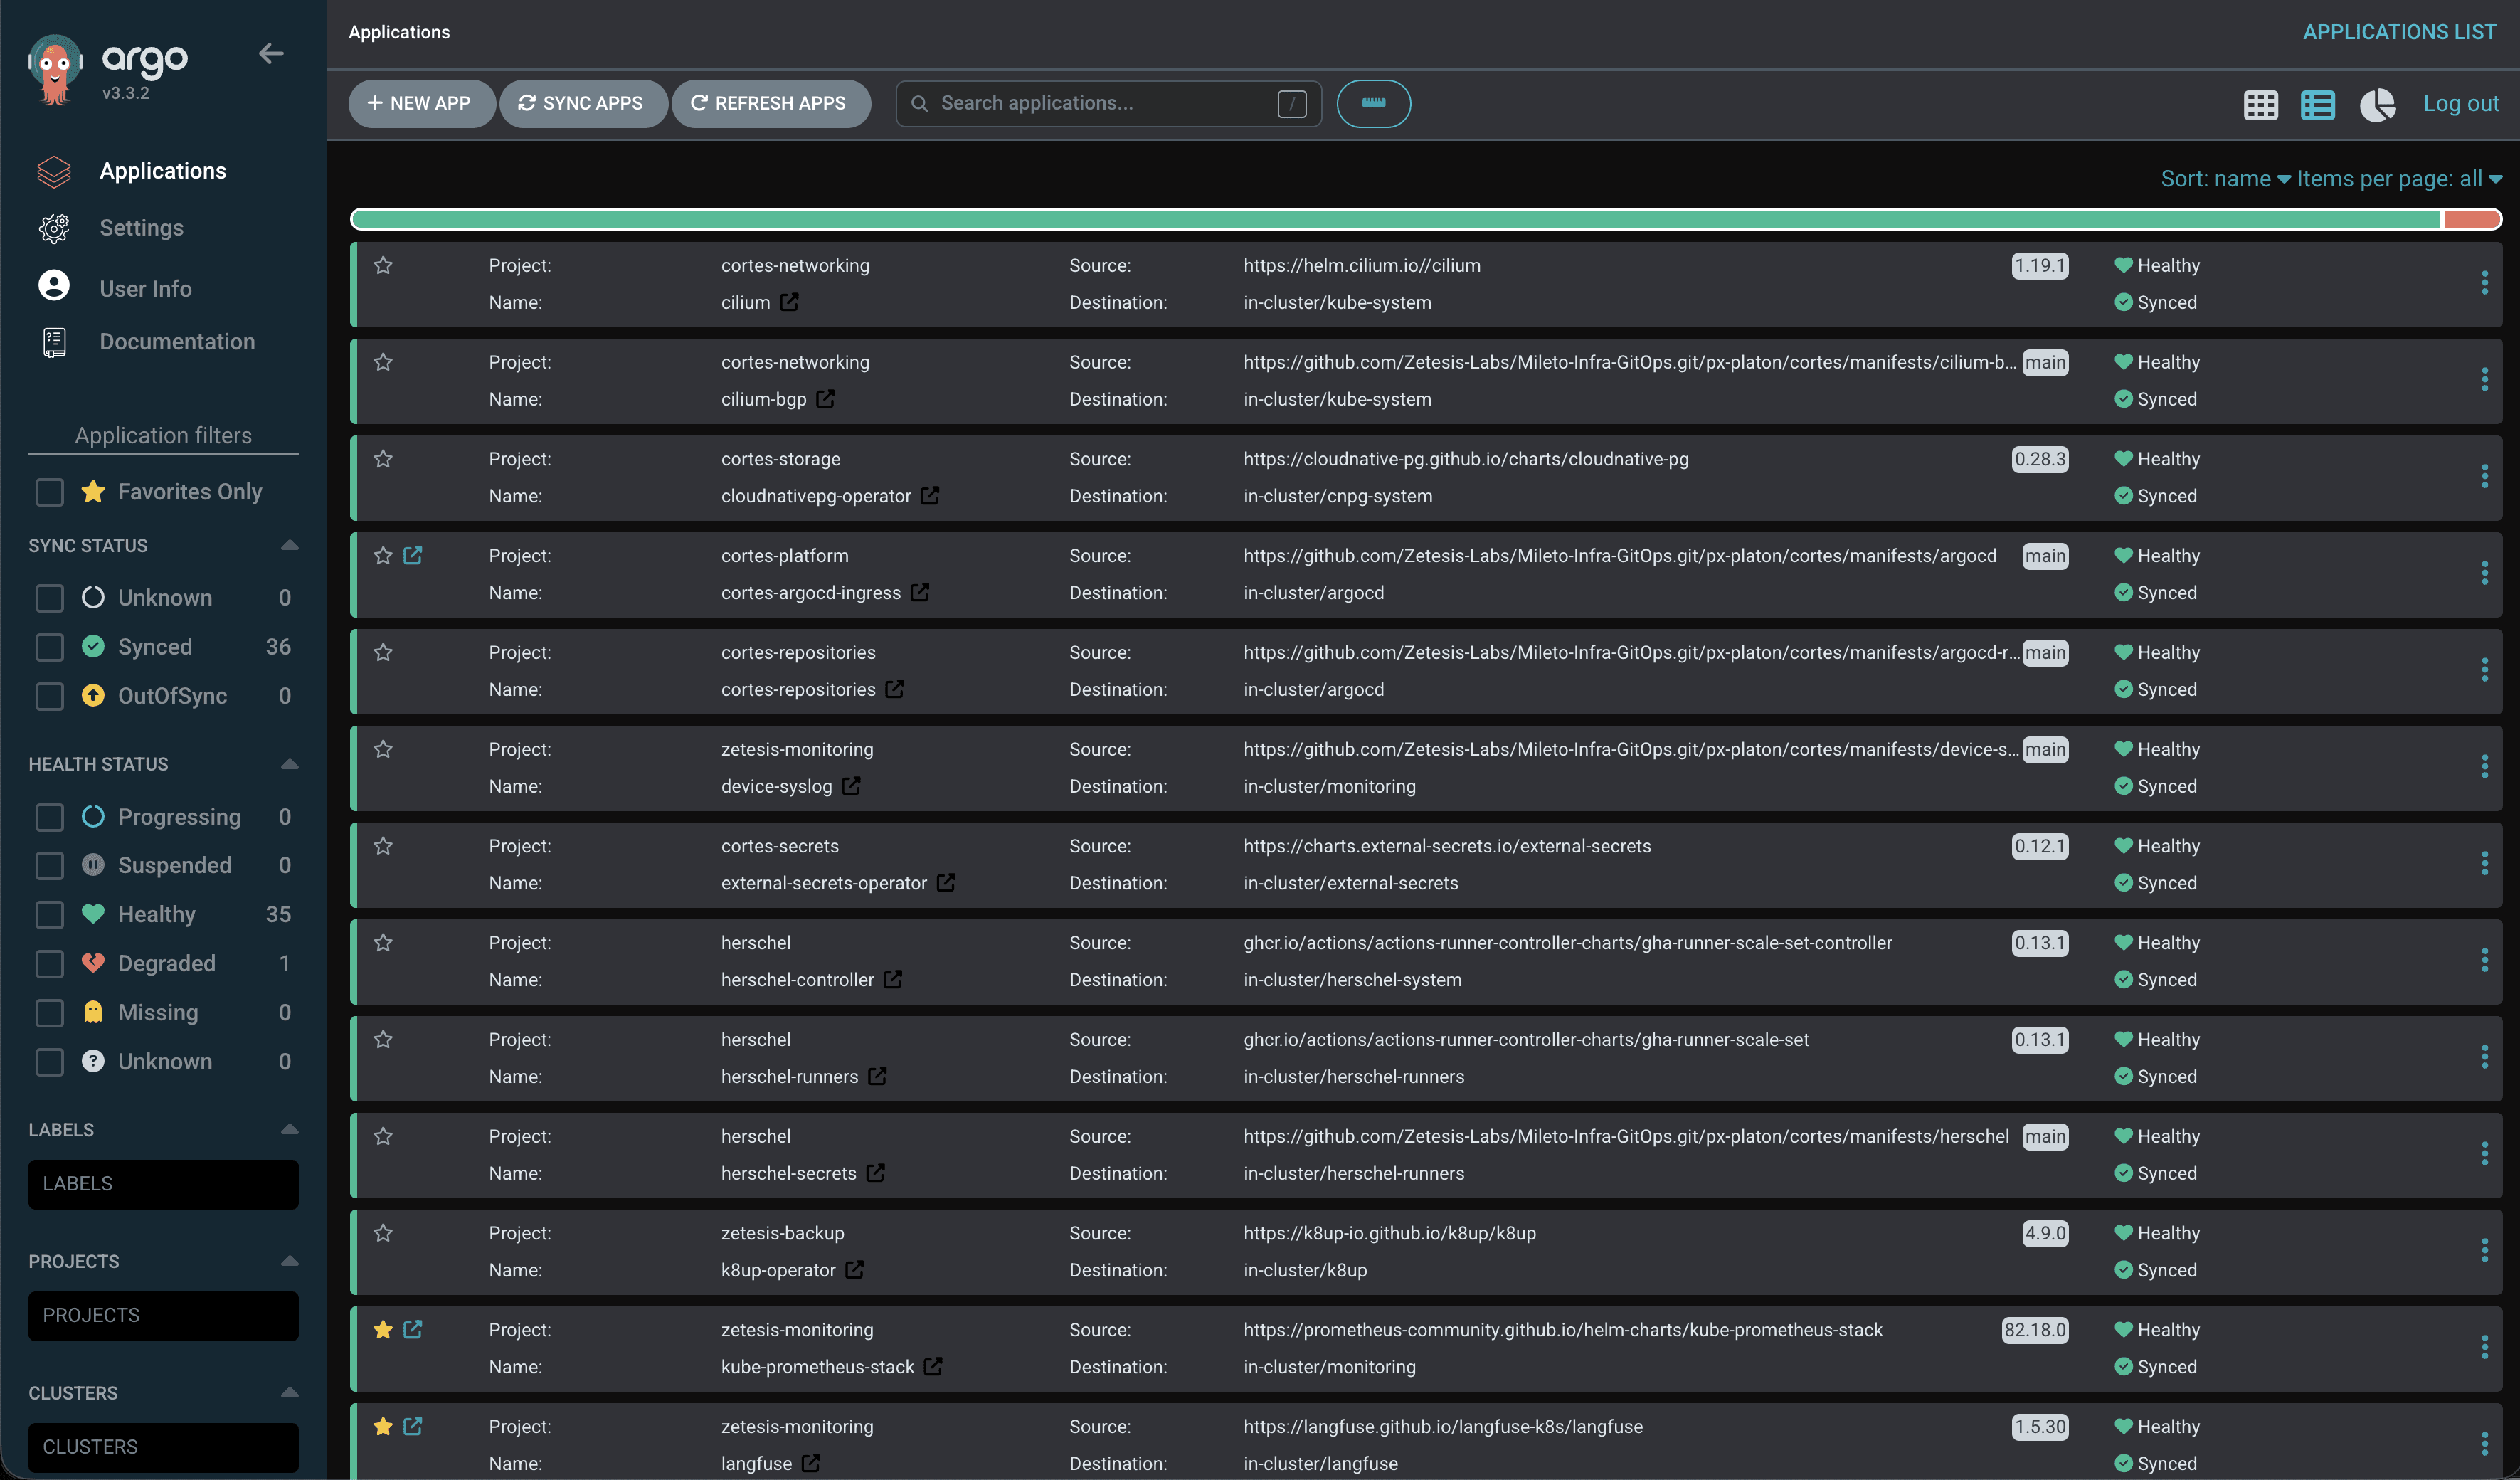Open the Applications sidebar item
Viewport: 2520px width, 1480px height.
[x=163, y=171]
